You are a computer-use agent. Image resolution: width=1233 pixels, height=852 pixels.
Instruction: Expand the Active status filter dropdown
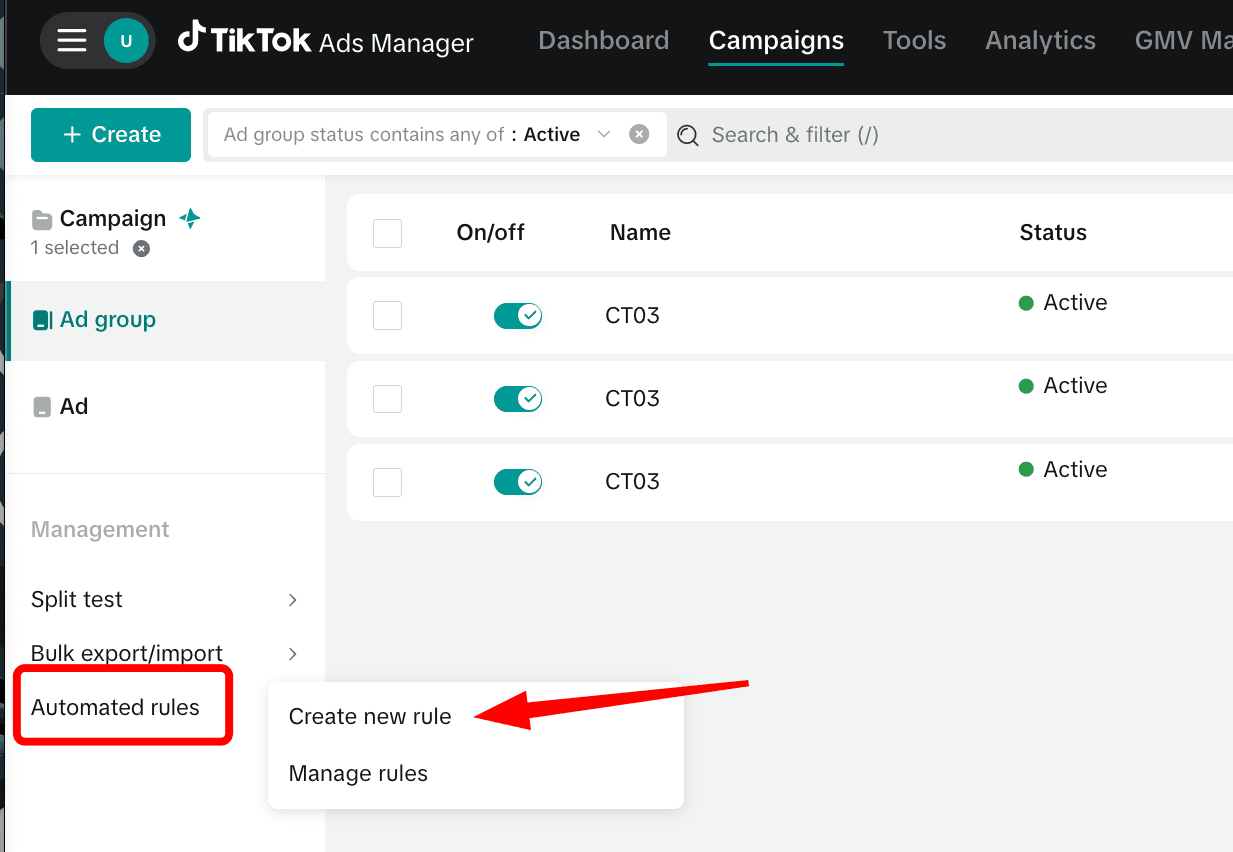pos(604,133)
